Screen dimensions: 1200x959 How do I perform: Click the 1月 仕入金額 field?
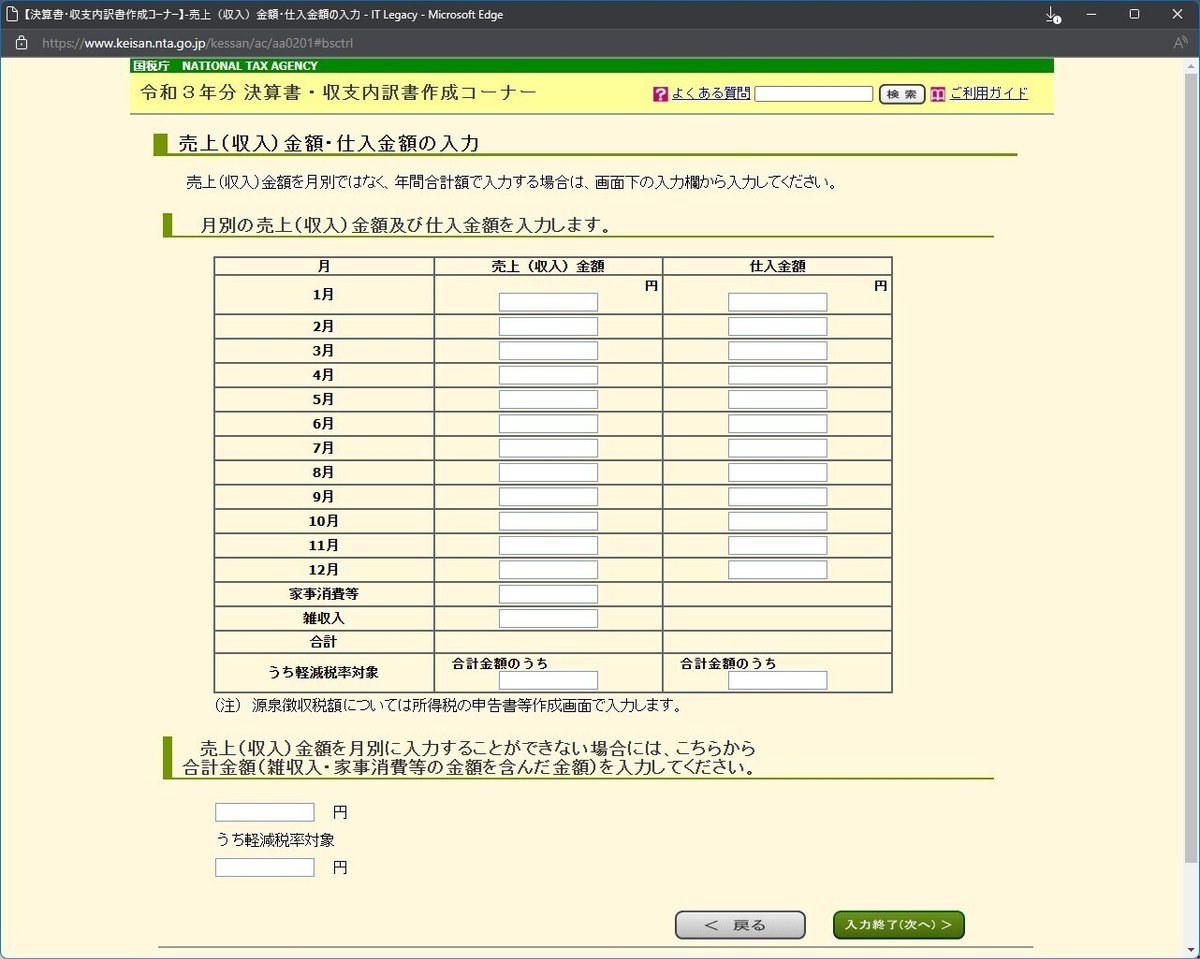778,302
